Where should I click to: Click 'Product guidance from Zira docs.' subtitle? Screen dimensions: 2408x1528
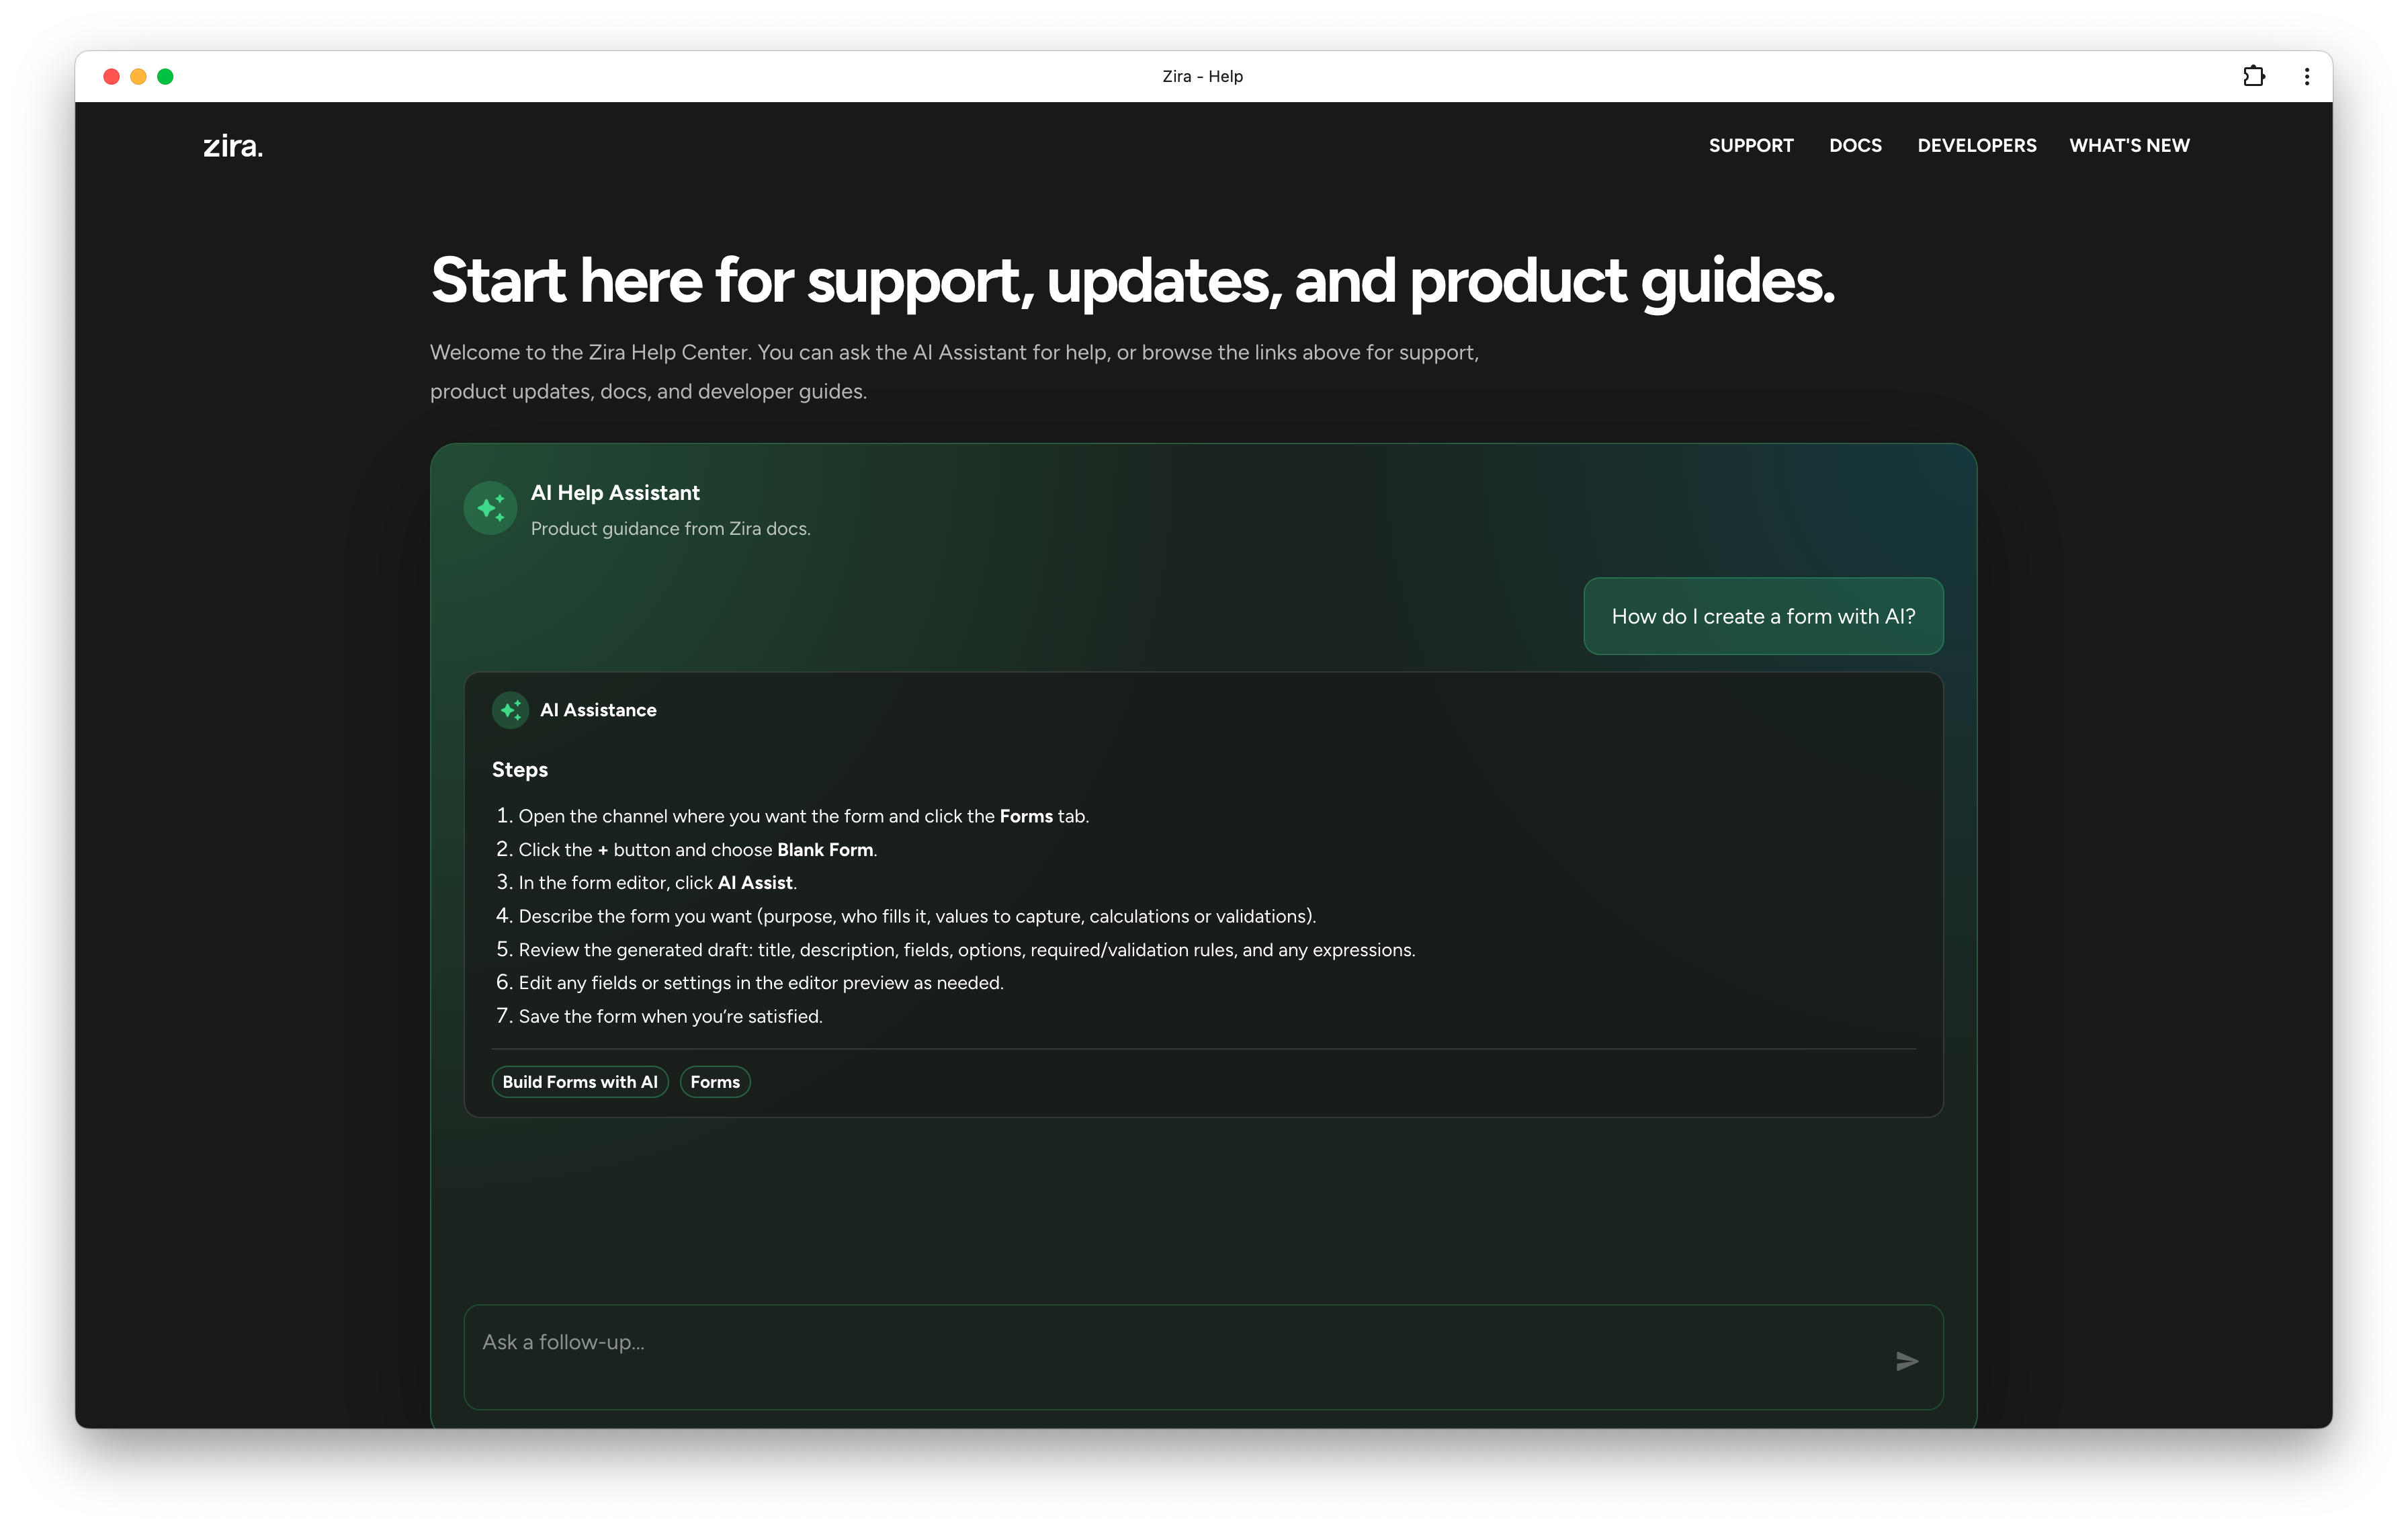[x=670, y=528]
